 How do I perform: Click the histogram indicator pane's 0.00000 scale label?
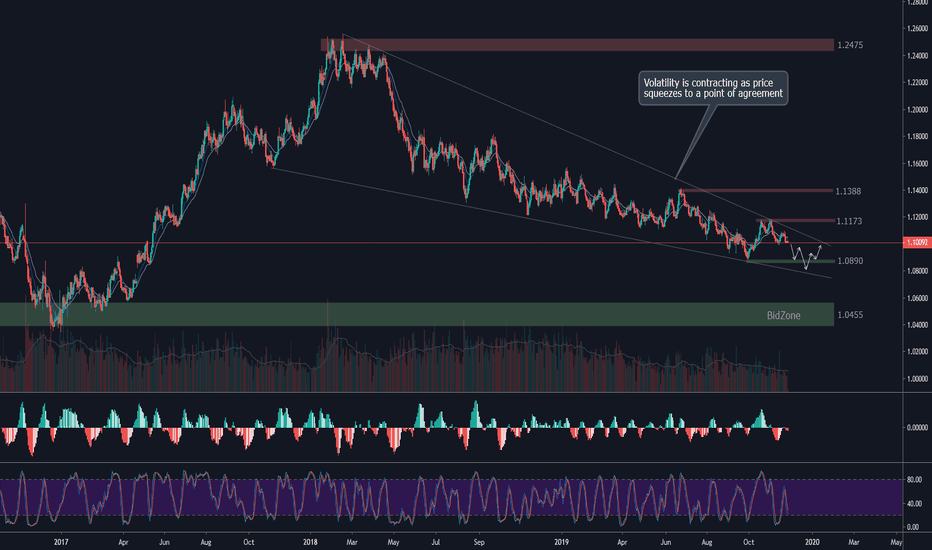[915, 428]
